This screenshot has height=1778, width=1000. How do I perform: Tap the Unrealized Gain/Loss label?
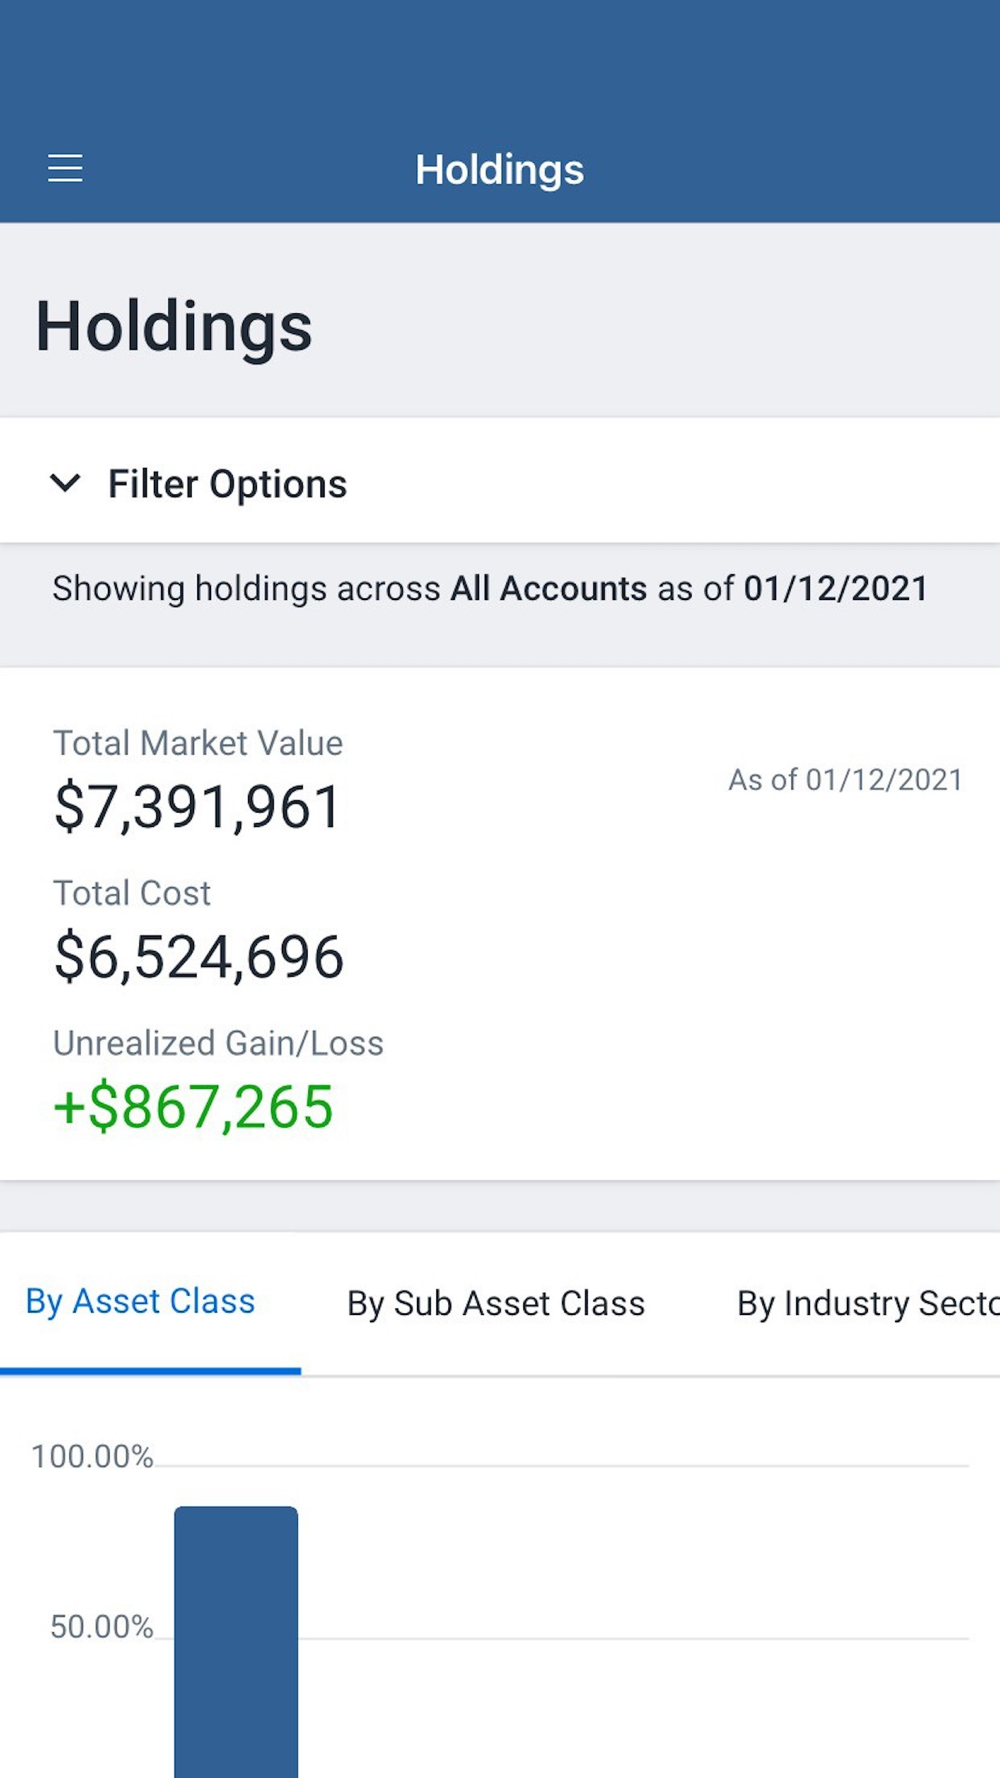point(218,1043)
